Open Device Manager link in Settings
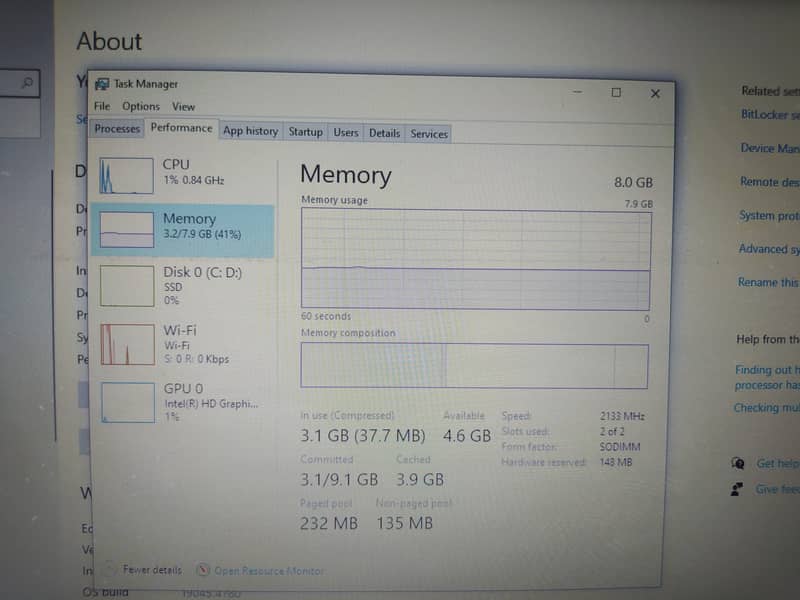This screenshot has width=800, height=600. click(x=770, y=148)
